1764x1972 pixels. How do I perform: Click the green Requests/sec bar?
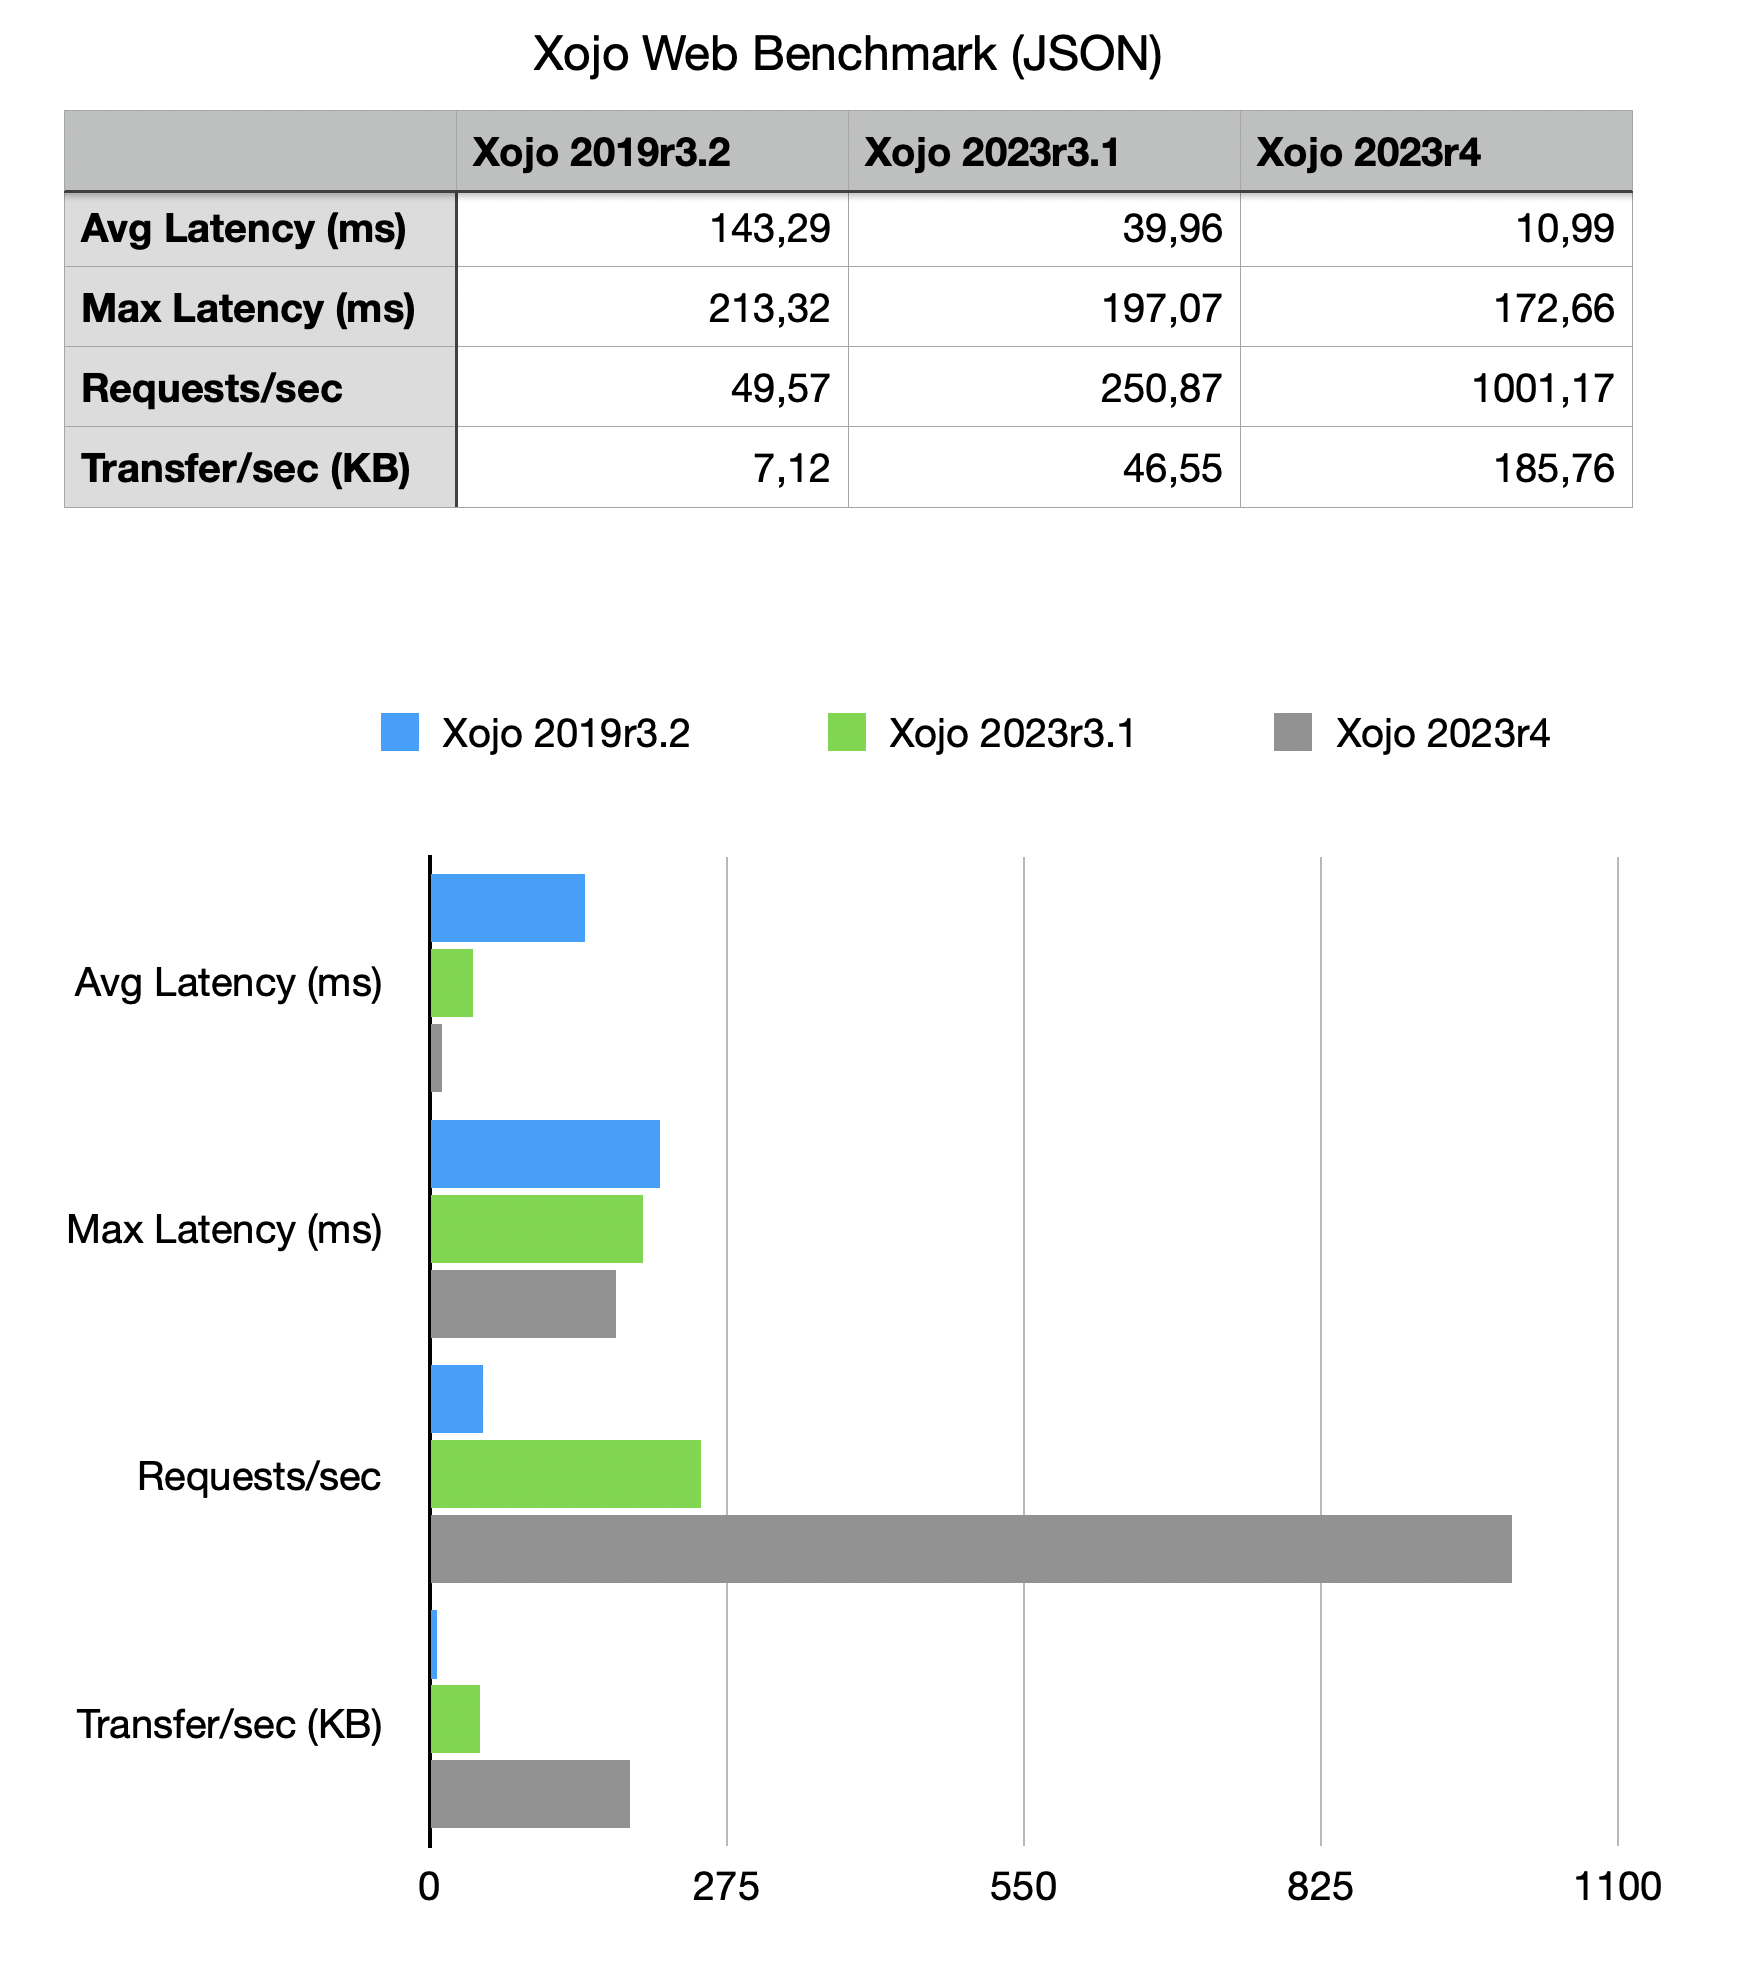566,1474
